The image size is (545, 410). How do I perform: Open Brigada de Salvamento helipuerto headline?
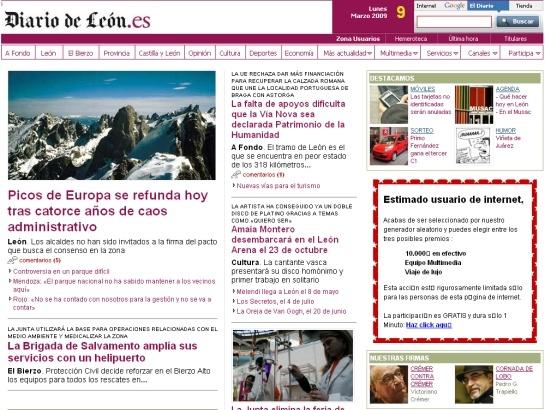103,352
